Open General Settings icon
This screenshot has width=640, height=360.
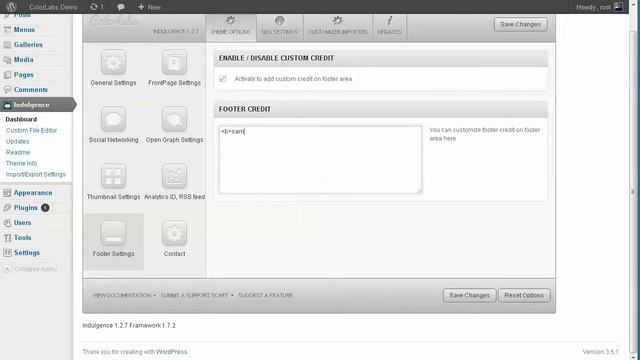coord(113,62)
